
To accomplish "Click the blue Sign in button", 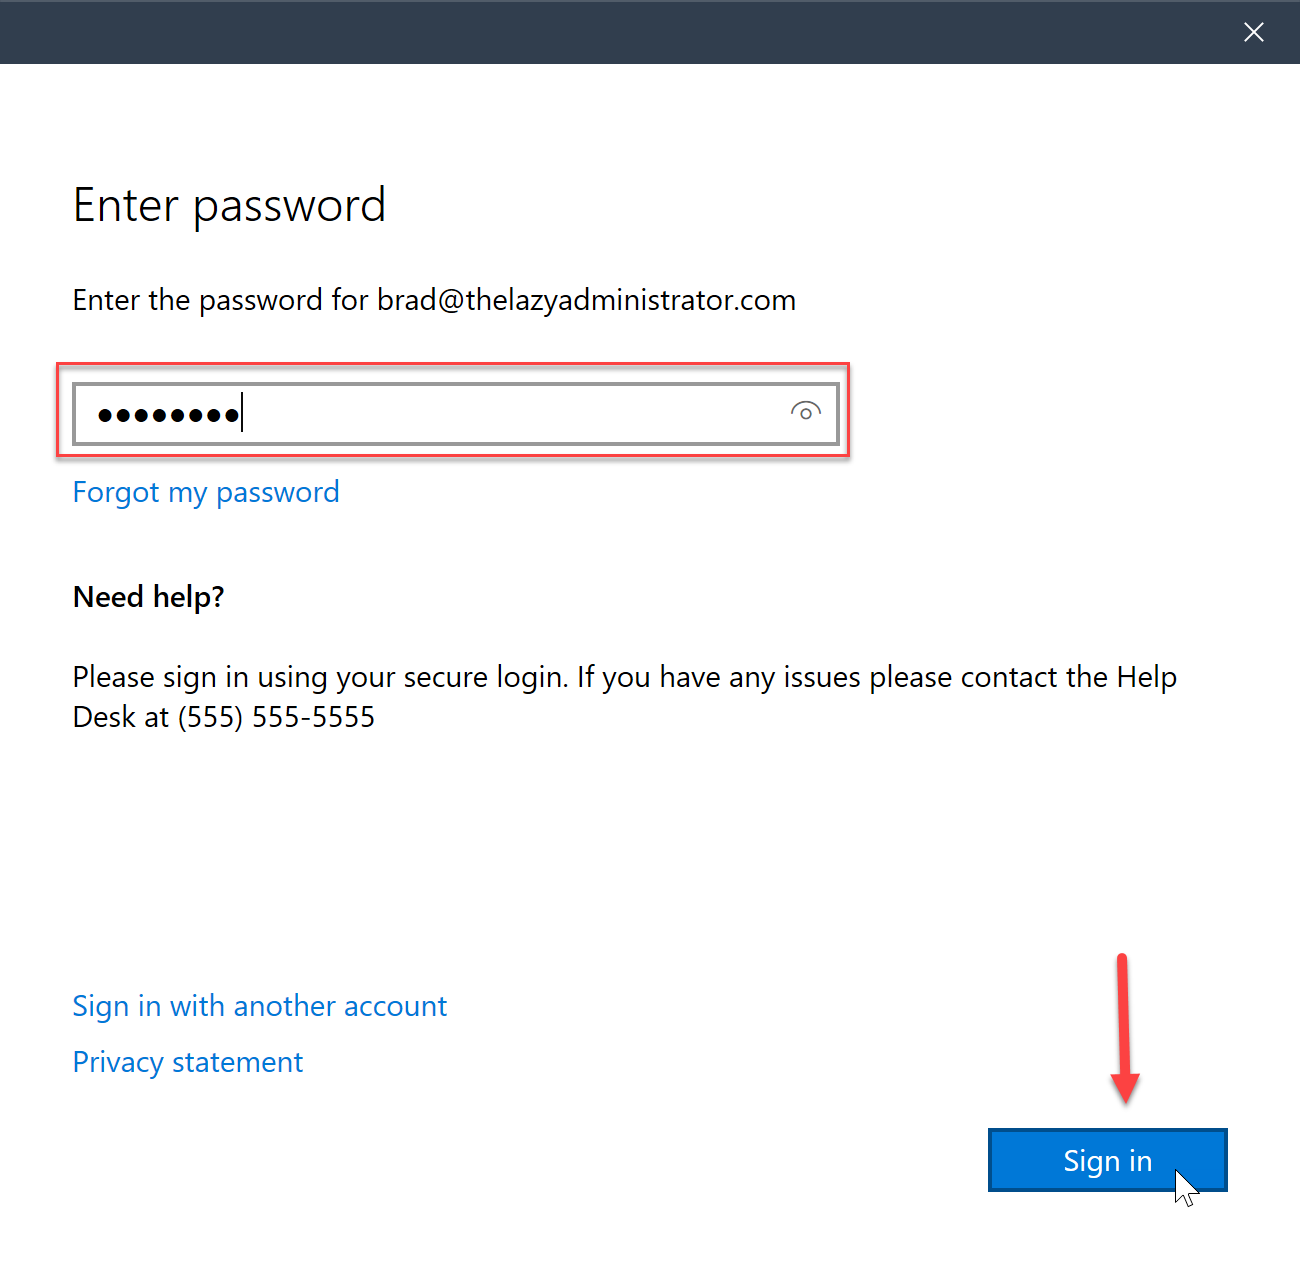I will tap(1107, 1160).
